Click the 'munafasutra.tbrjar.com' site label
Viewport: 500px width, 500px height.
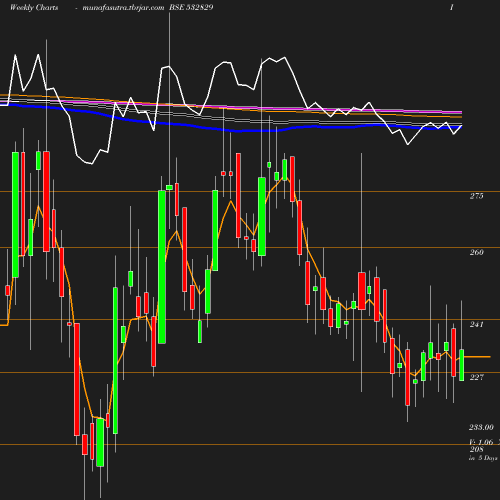pos(123,8)
